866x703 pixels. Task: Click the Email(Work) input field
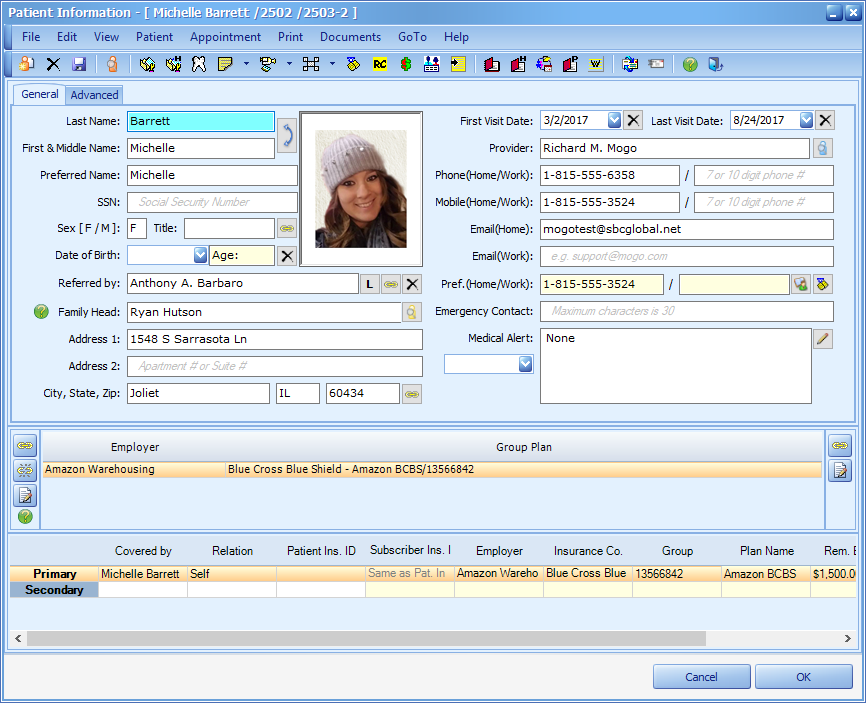tap(687, 256)
